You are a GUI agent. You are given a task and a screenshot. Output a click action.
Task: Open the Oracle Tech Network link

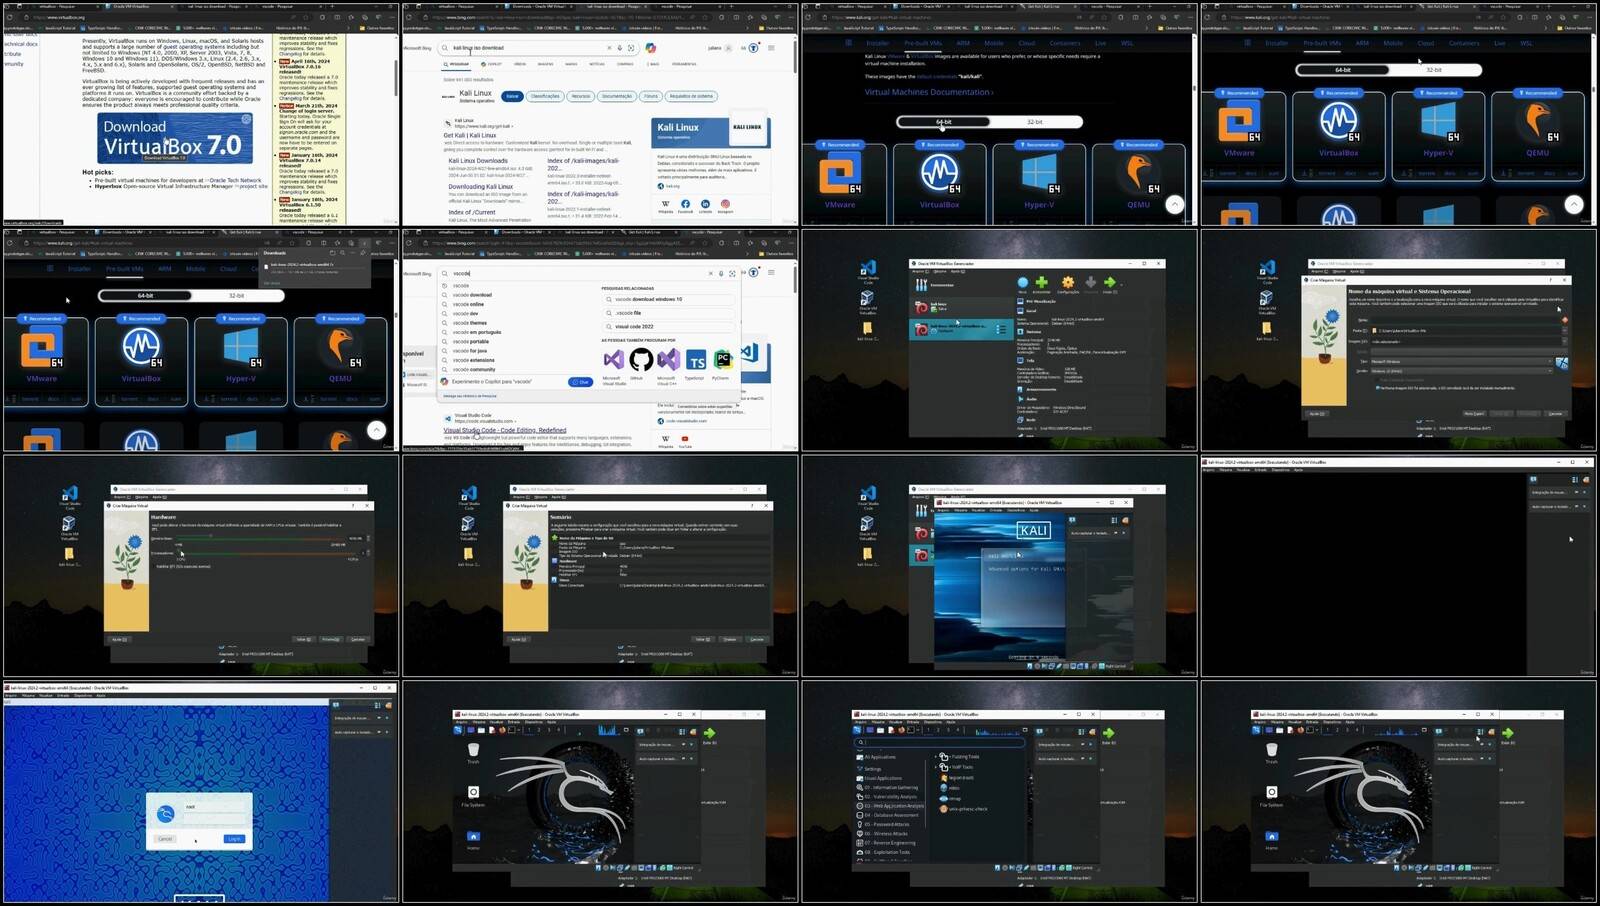(235, 181)
